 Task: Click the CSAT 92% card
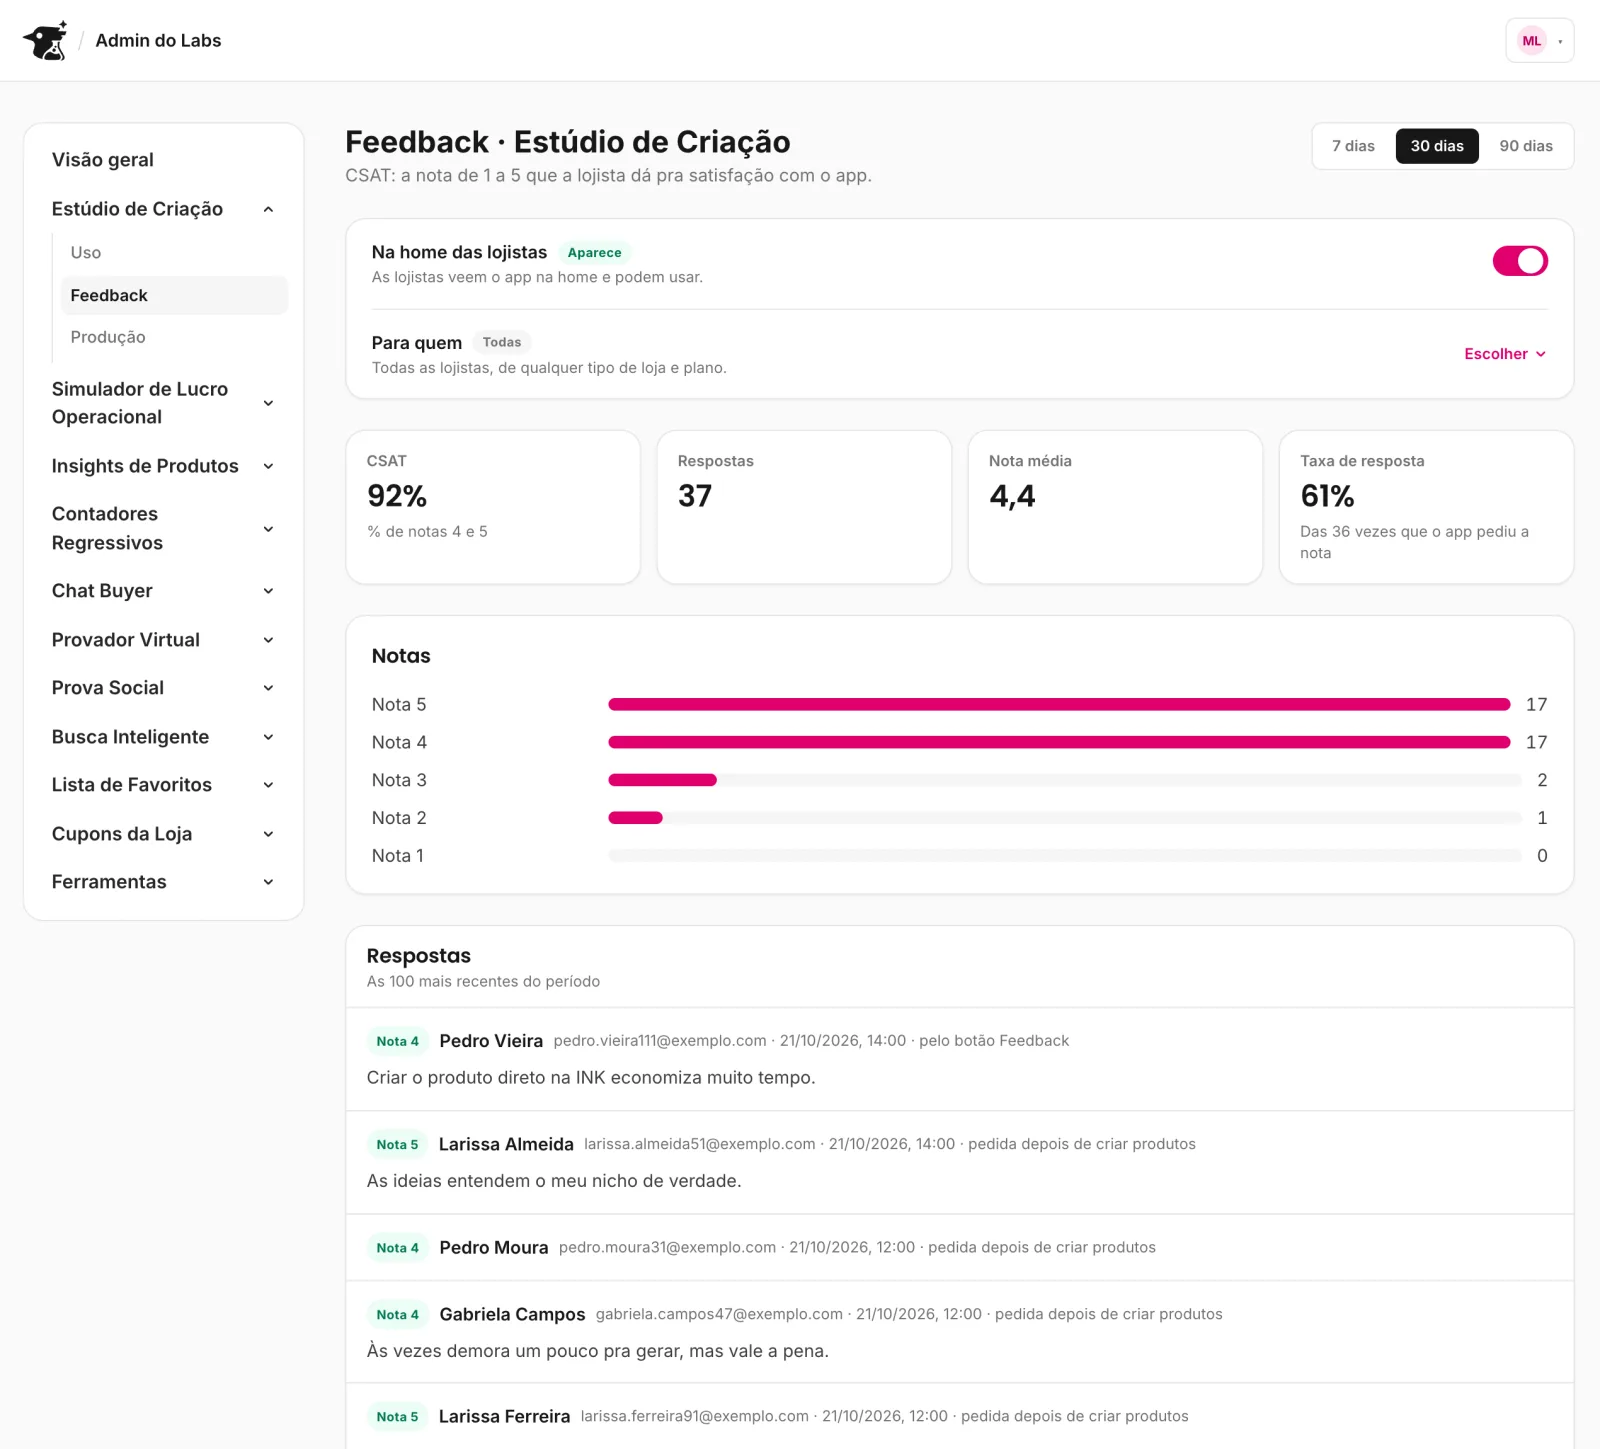[493, 507]
